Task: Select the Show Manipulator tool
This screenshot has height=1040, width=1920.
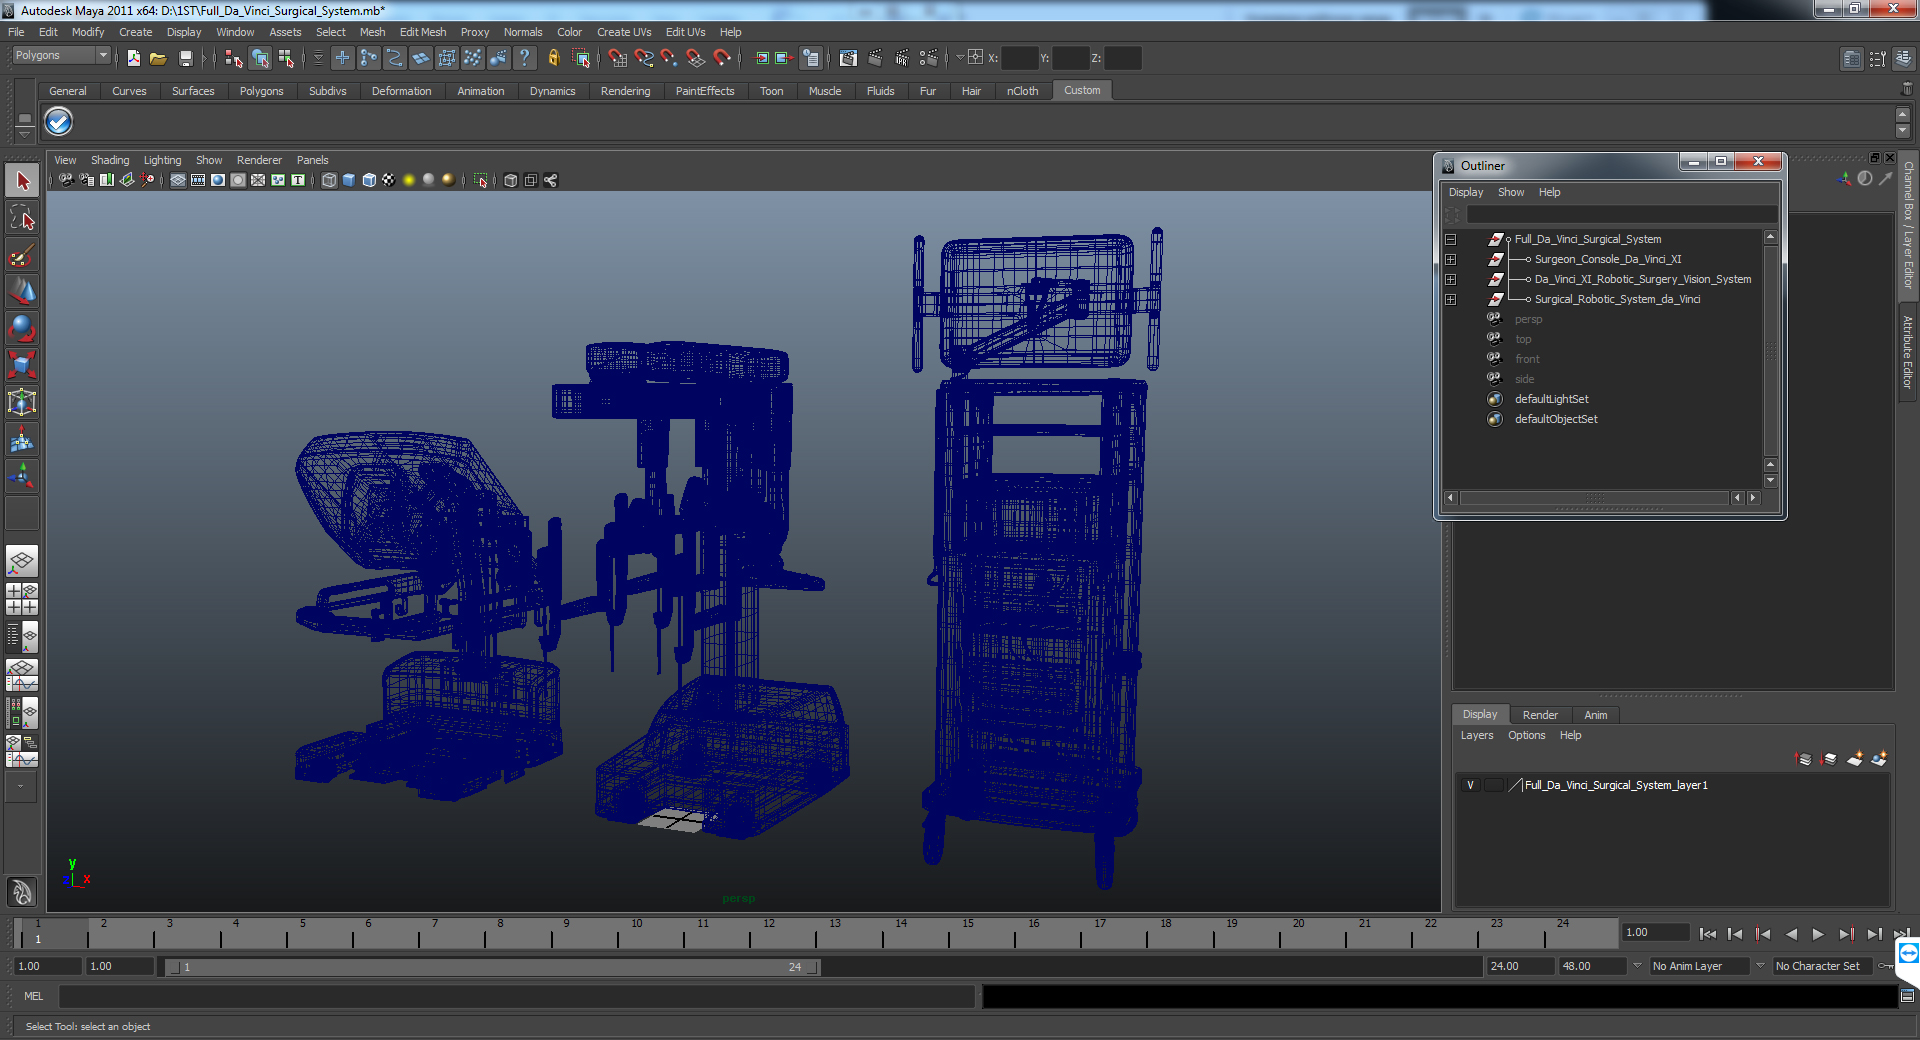Action: pyautogui.click(x=22, y=477)
